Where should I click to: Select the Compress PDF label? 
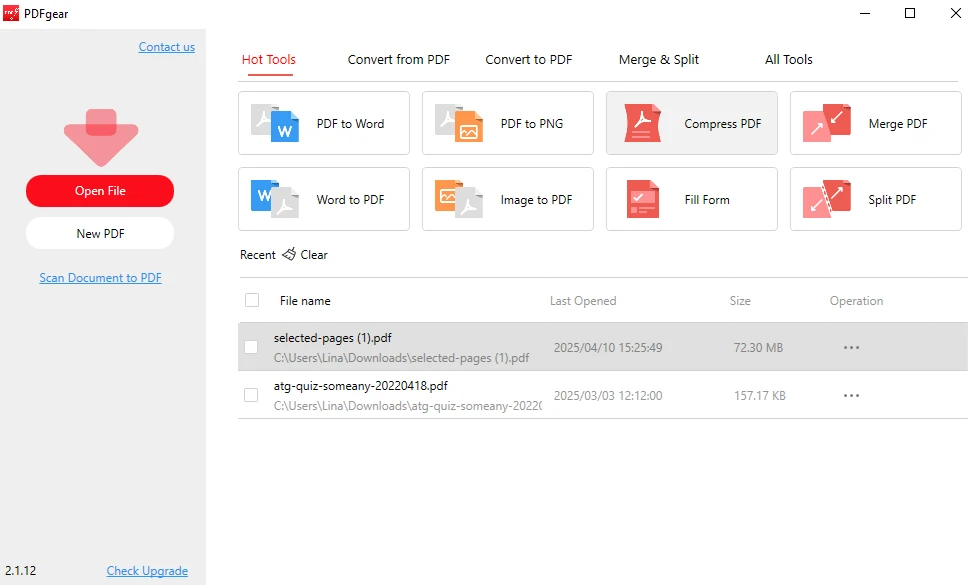pyautogui.click(x=723, y=124)
